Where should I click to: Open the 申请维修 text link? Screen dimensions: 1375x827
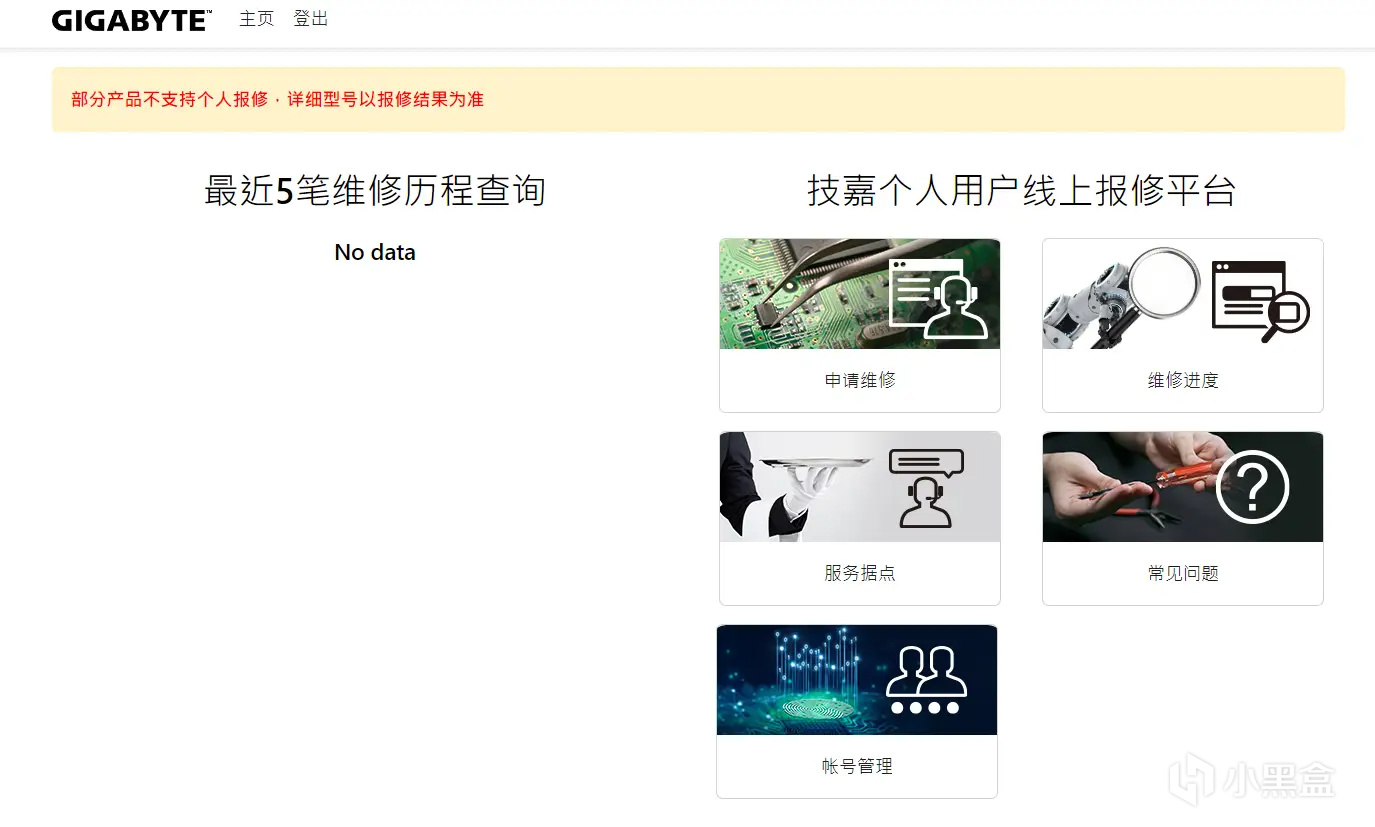tap(860, 380)
